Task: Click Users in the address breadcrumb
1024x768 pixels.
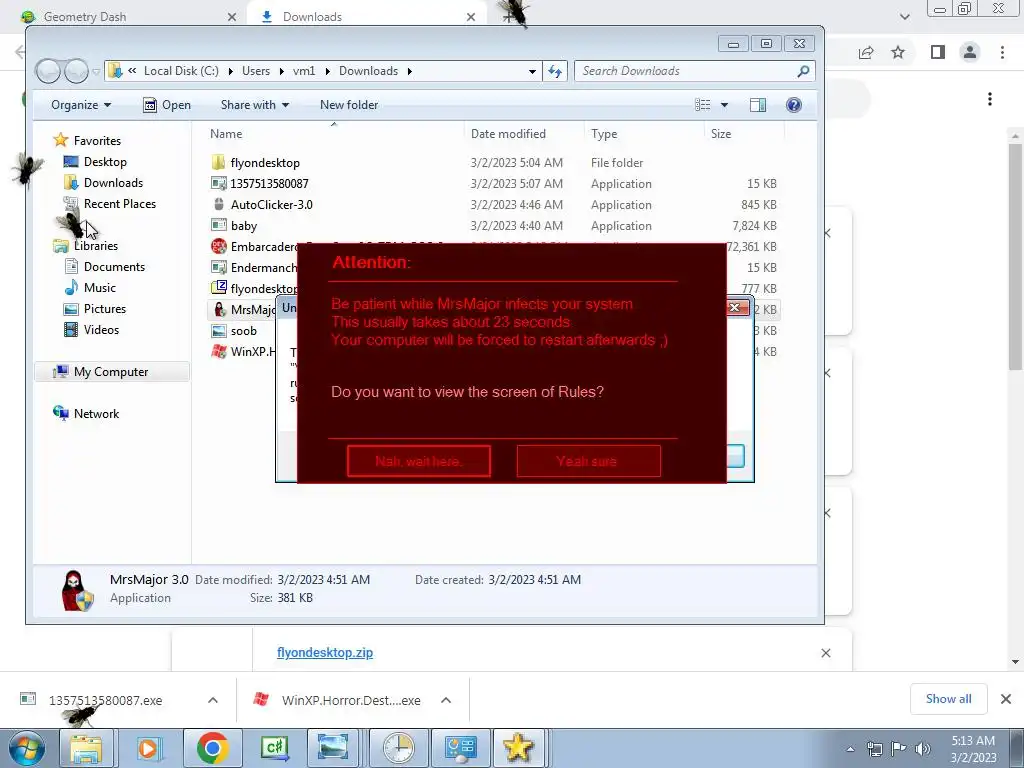Action: [255, 71]
